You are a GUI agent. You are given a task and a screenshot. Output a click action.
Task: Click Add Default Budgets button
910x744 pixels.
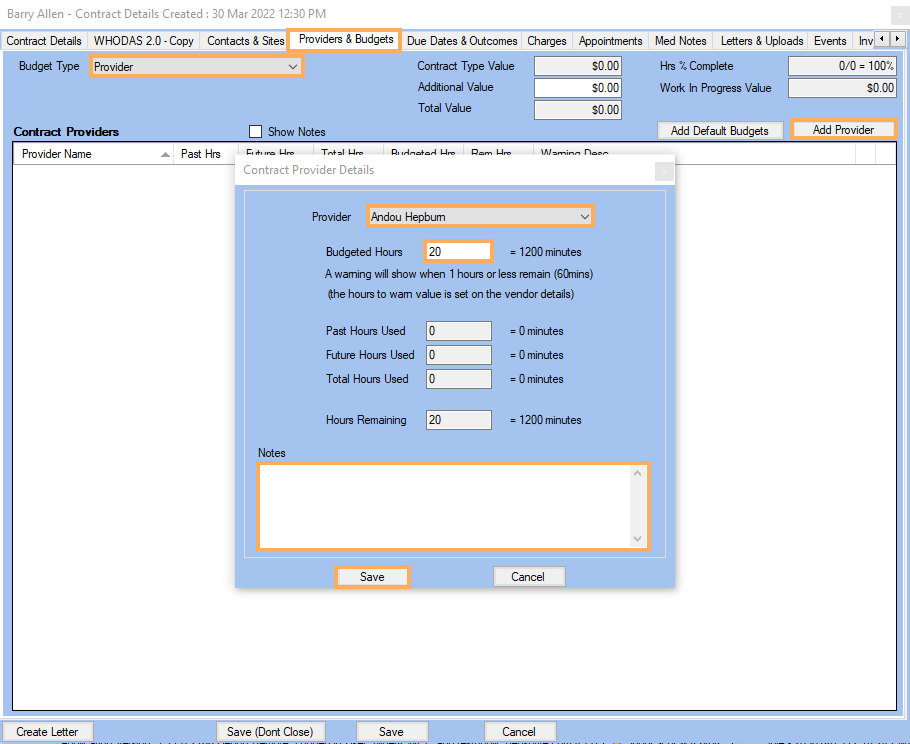(x=719, y=131)
